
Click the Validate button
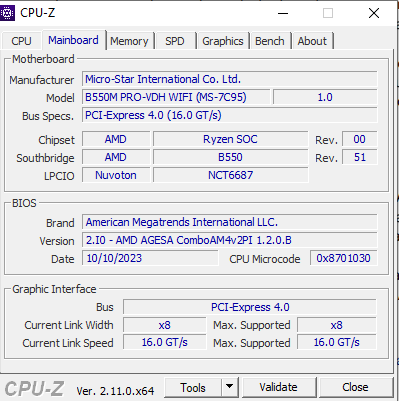278,387
